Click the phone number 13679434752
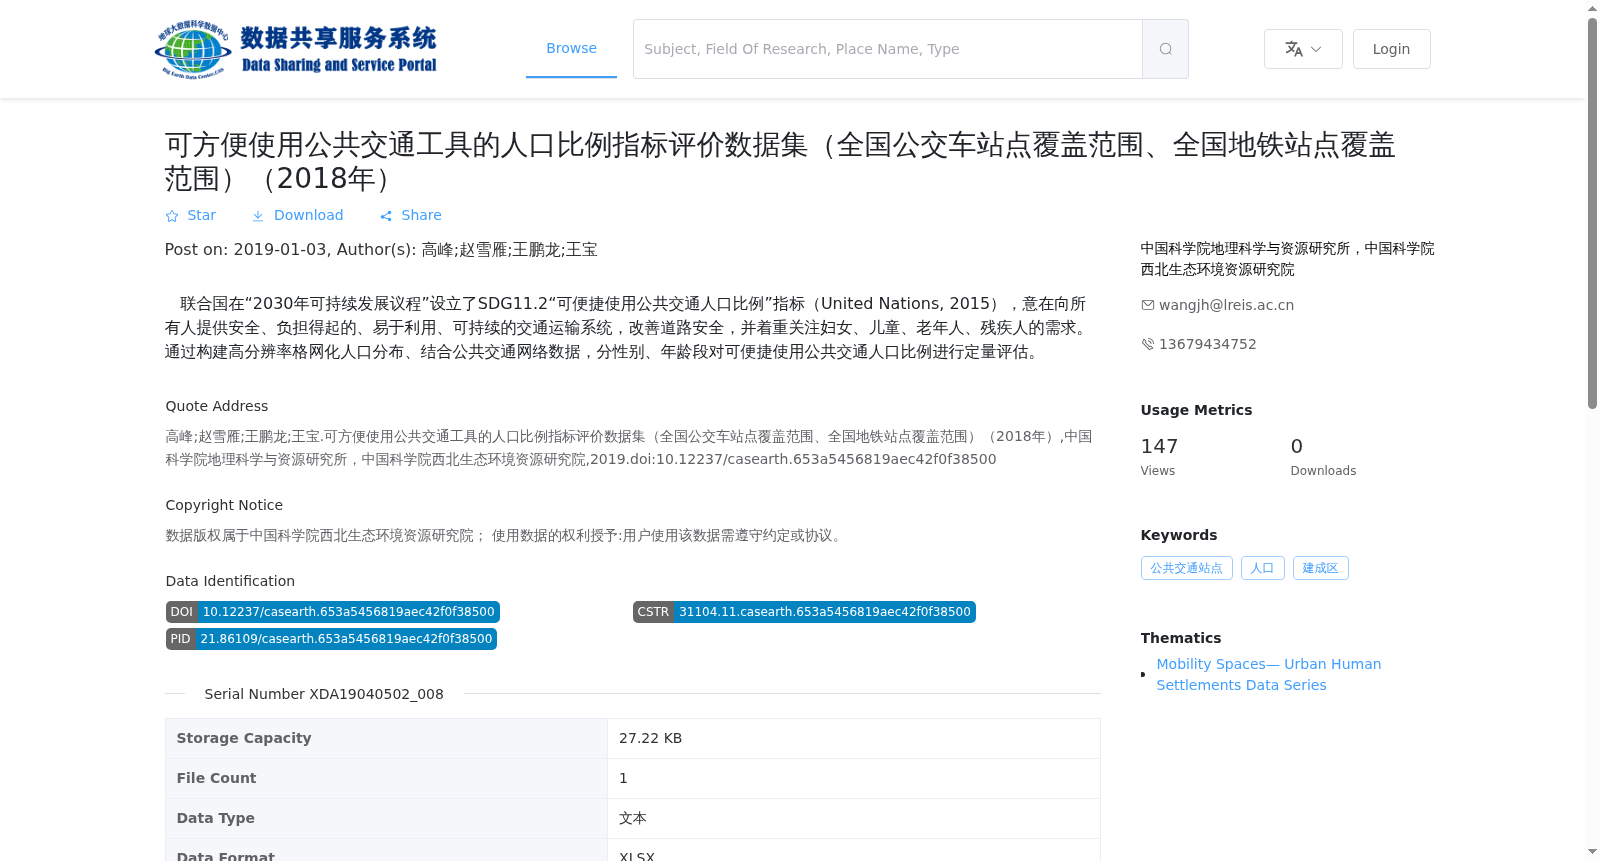Viewport: 1600px width, 861px height. tap(1207, 344)
